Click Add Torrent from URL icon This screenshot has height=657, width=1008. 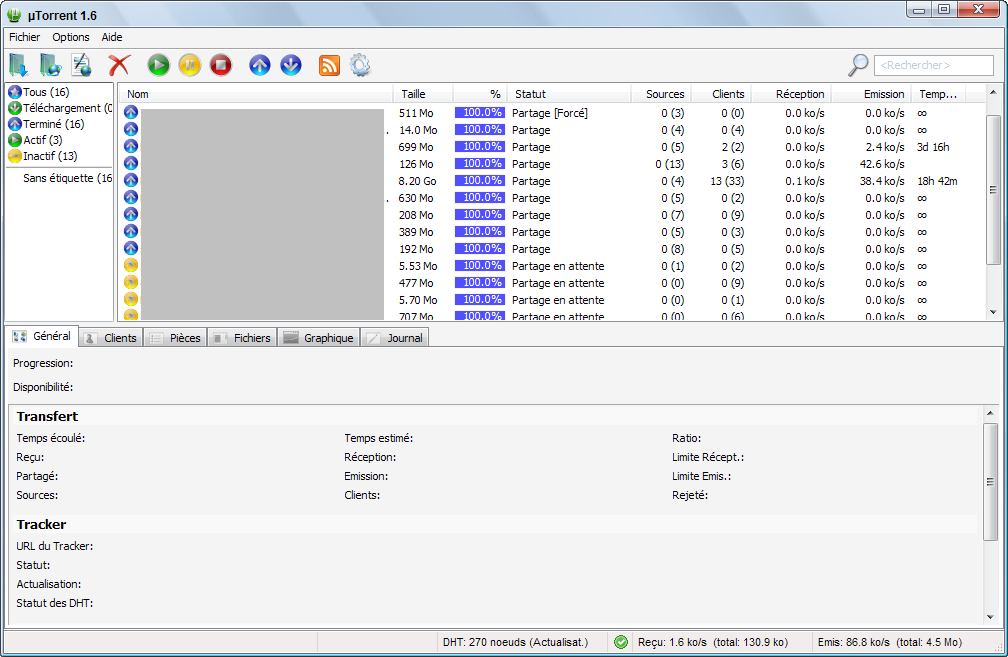(x=50, y=65)
